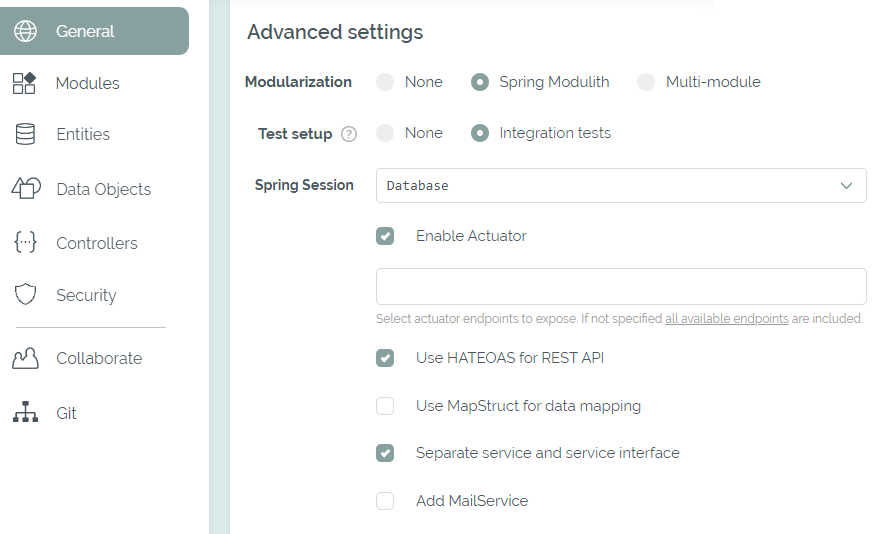
Task: Open the all available endpoints link
Action: point(726,319)
